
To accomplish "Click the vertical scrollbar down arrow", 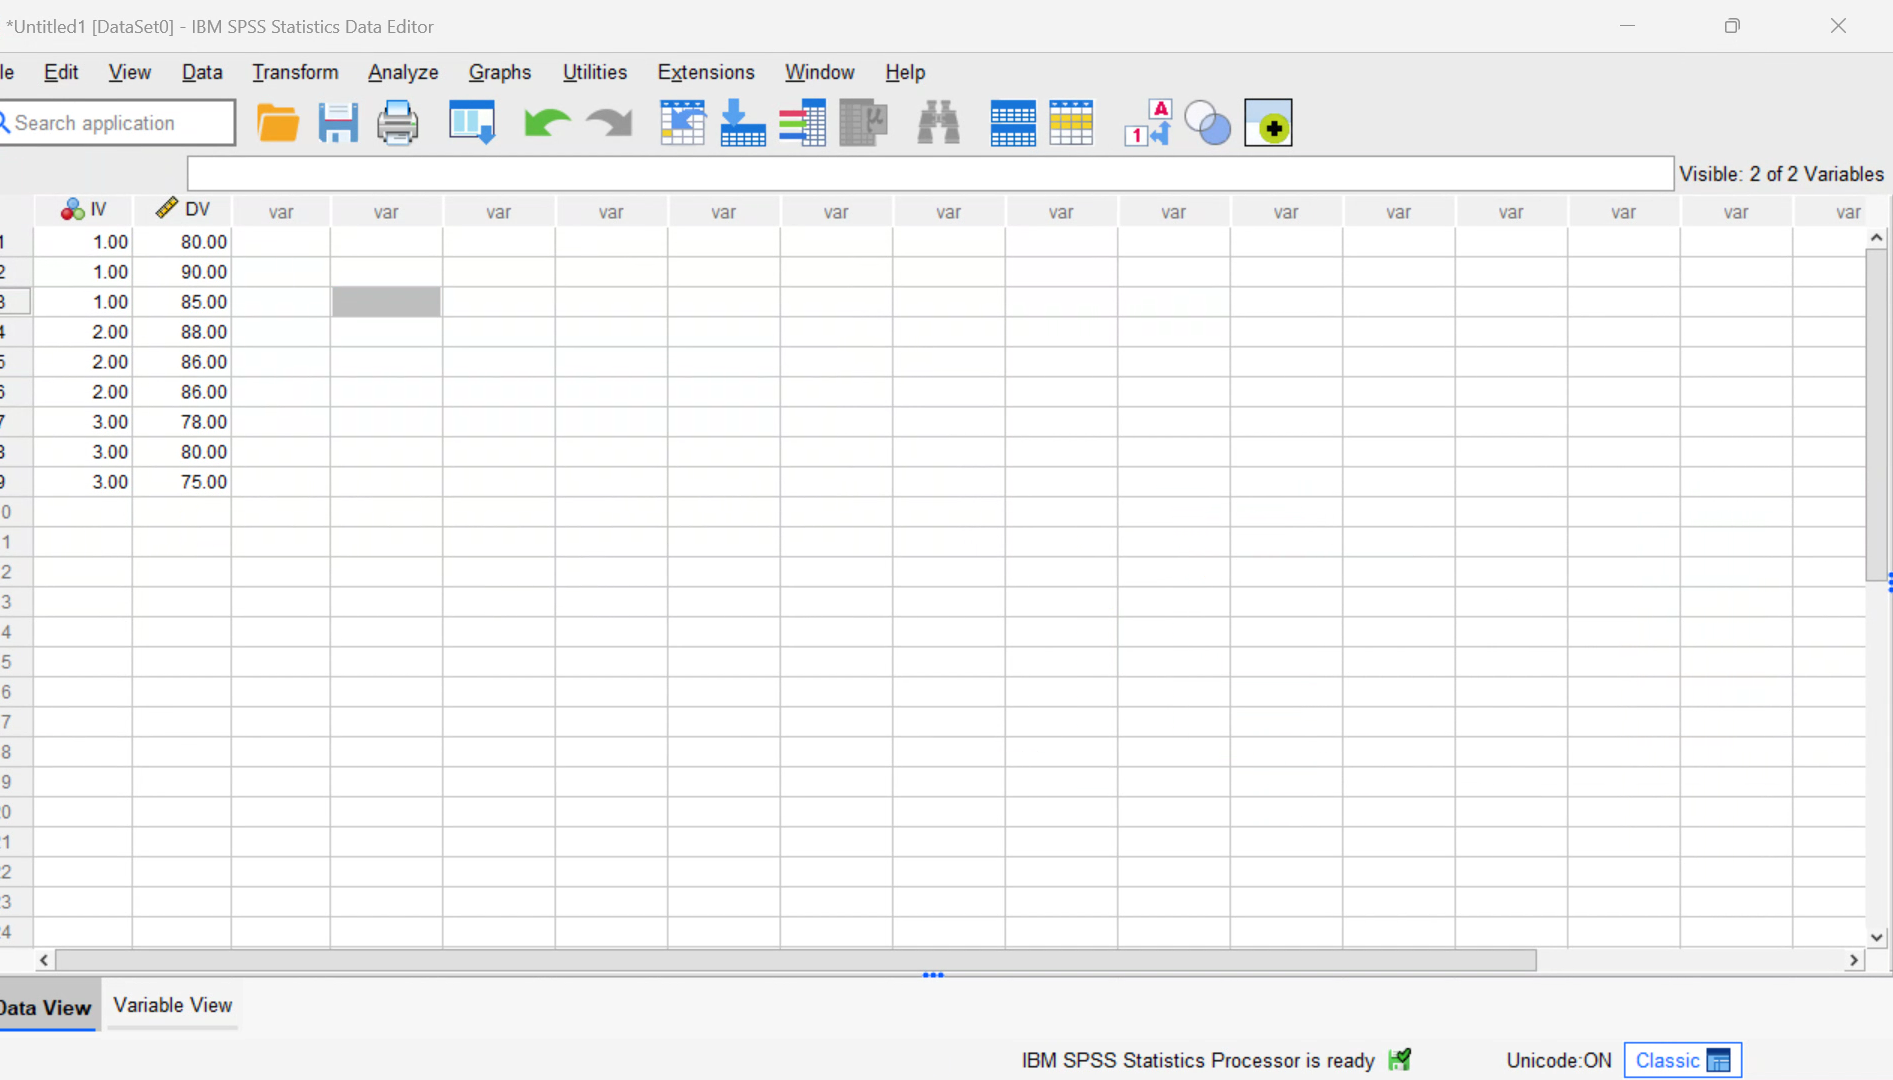I will click(x=1876, y=937).
